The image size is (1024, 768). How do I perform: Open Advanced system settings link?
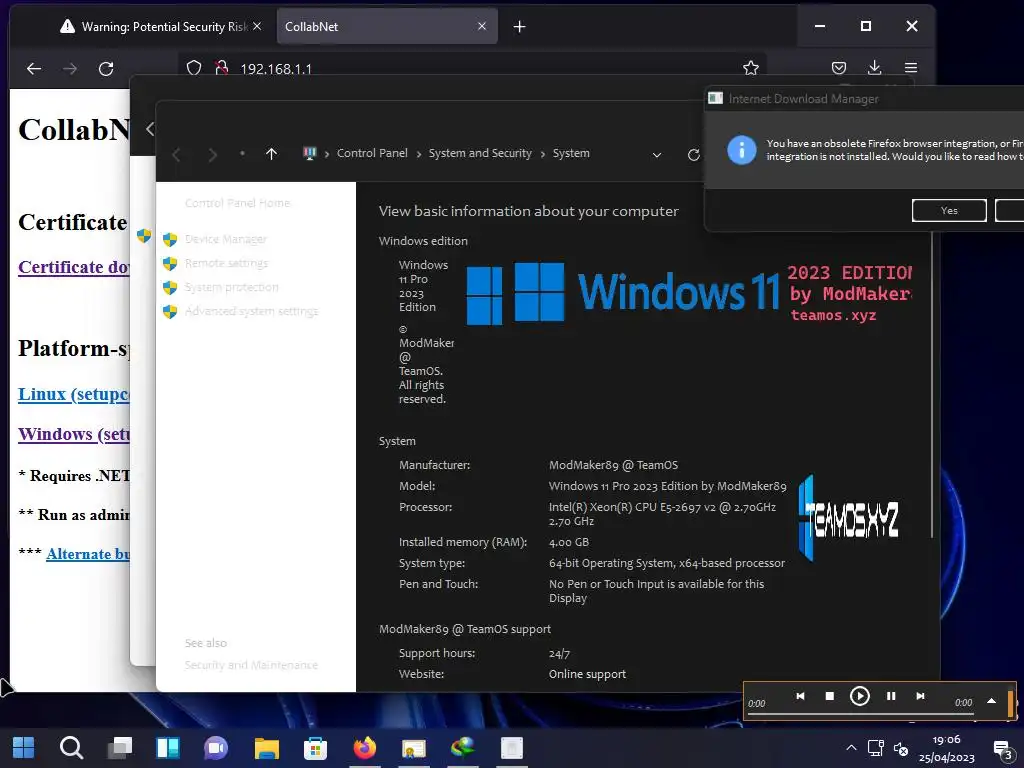click(251, 311)
